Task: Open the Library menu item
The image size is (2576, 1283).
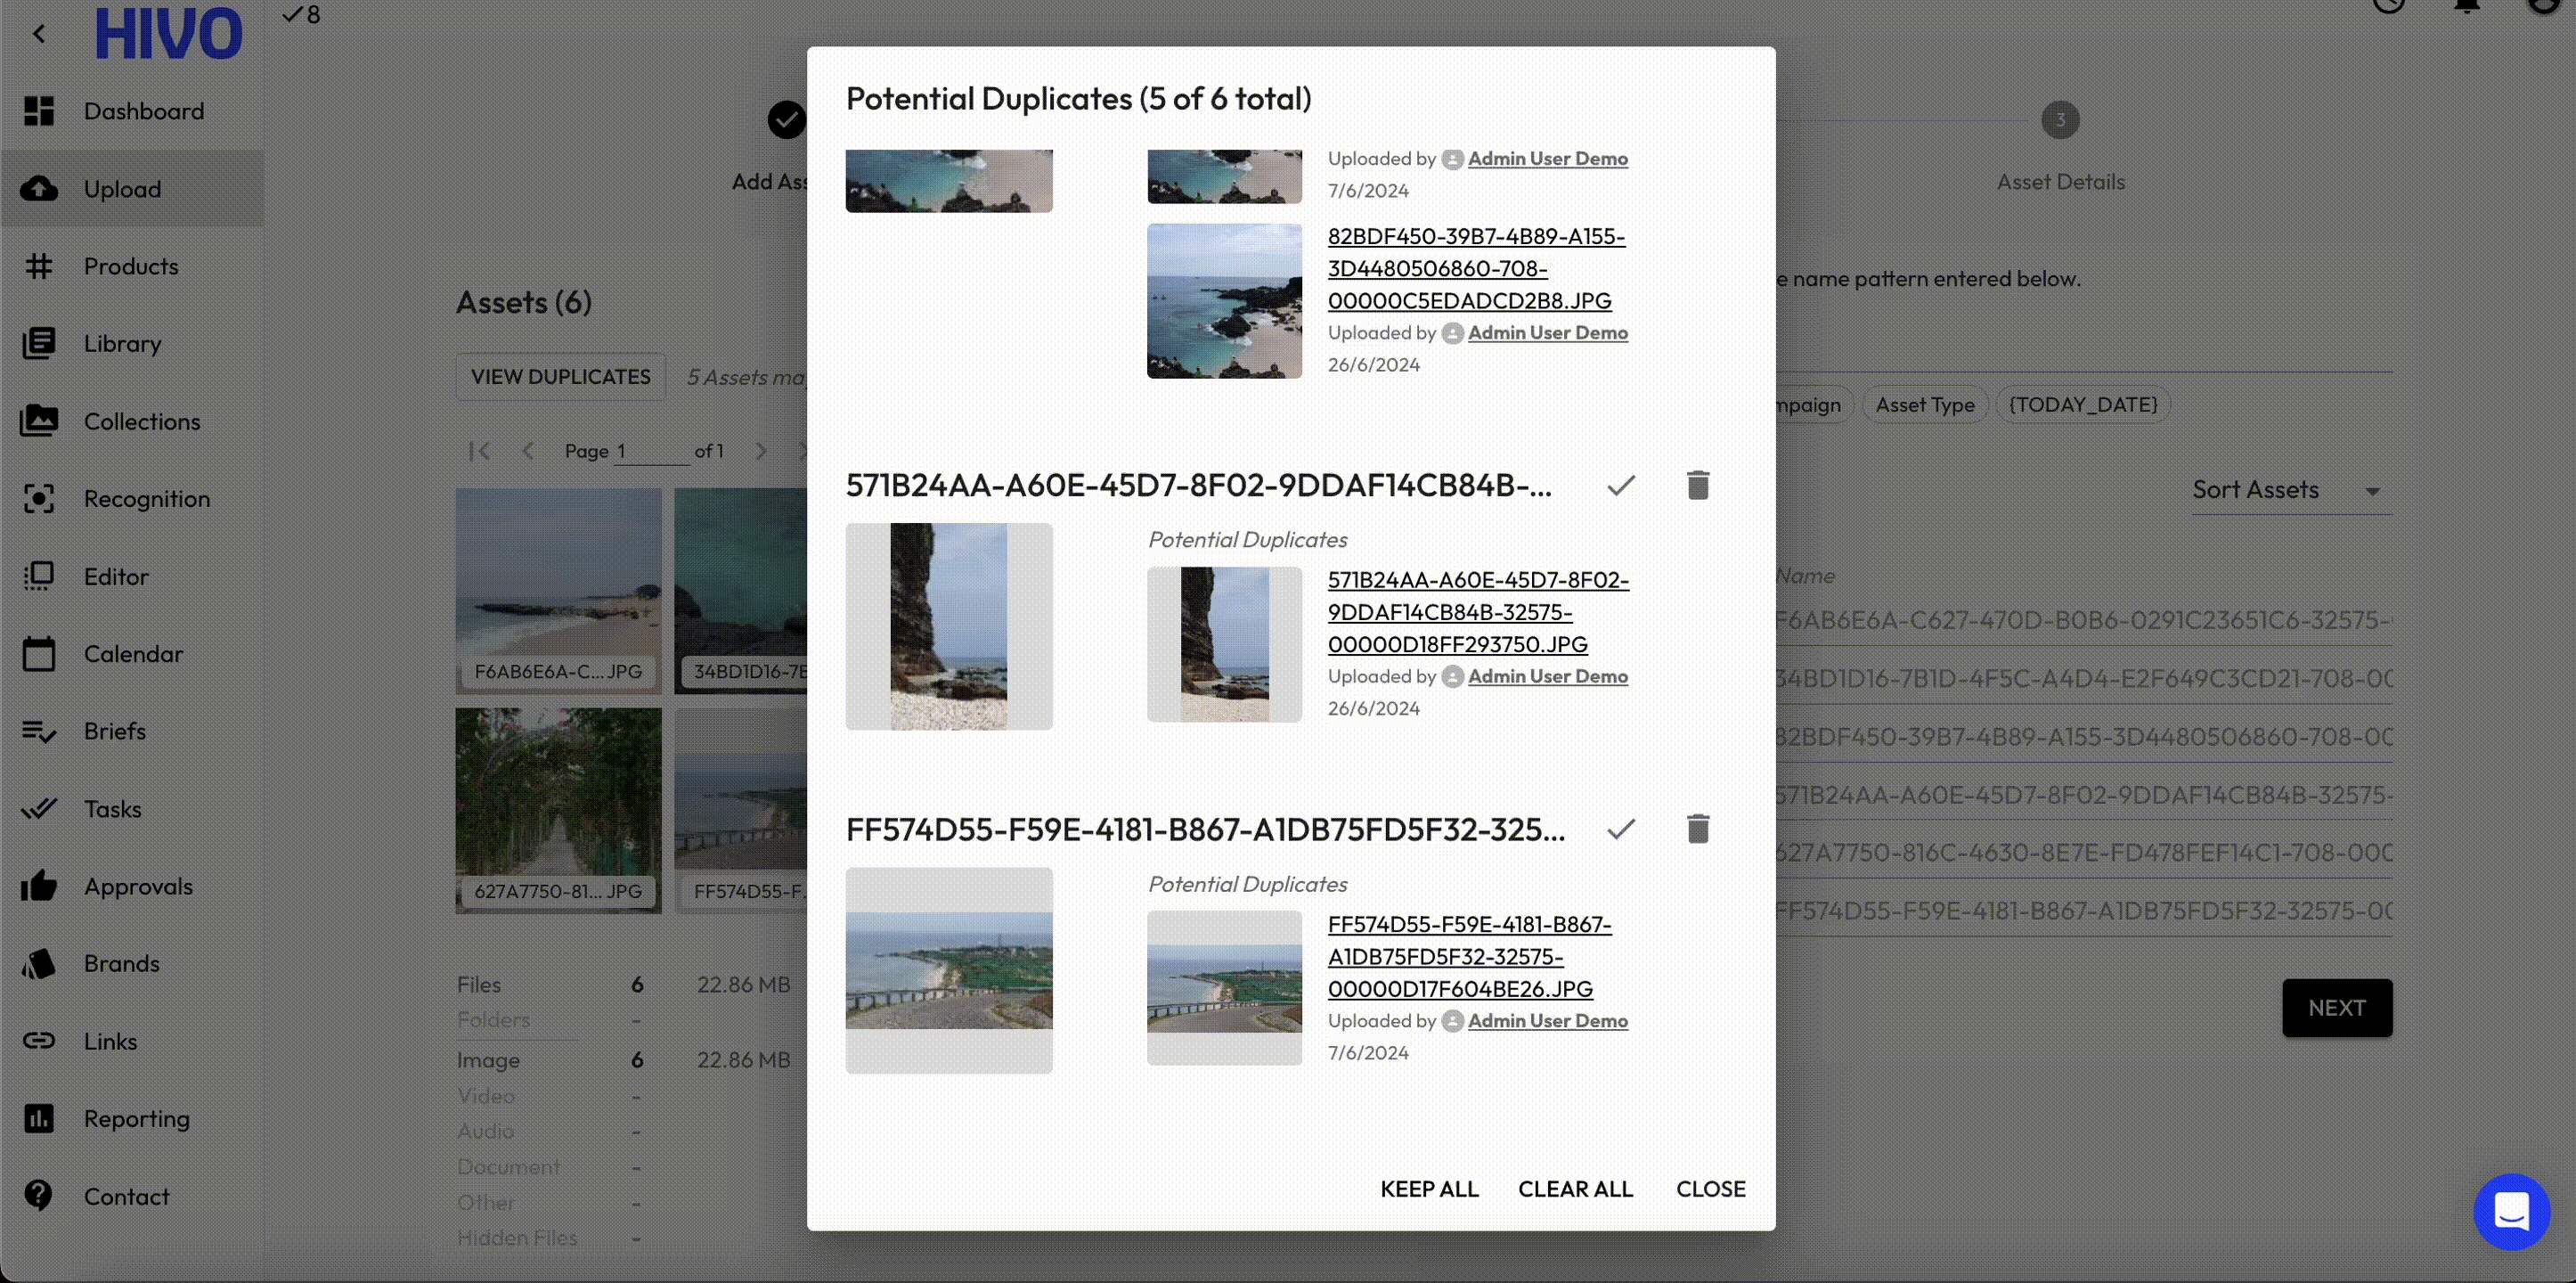Action: pos(122,344)
